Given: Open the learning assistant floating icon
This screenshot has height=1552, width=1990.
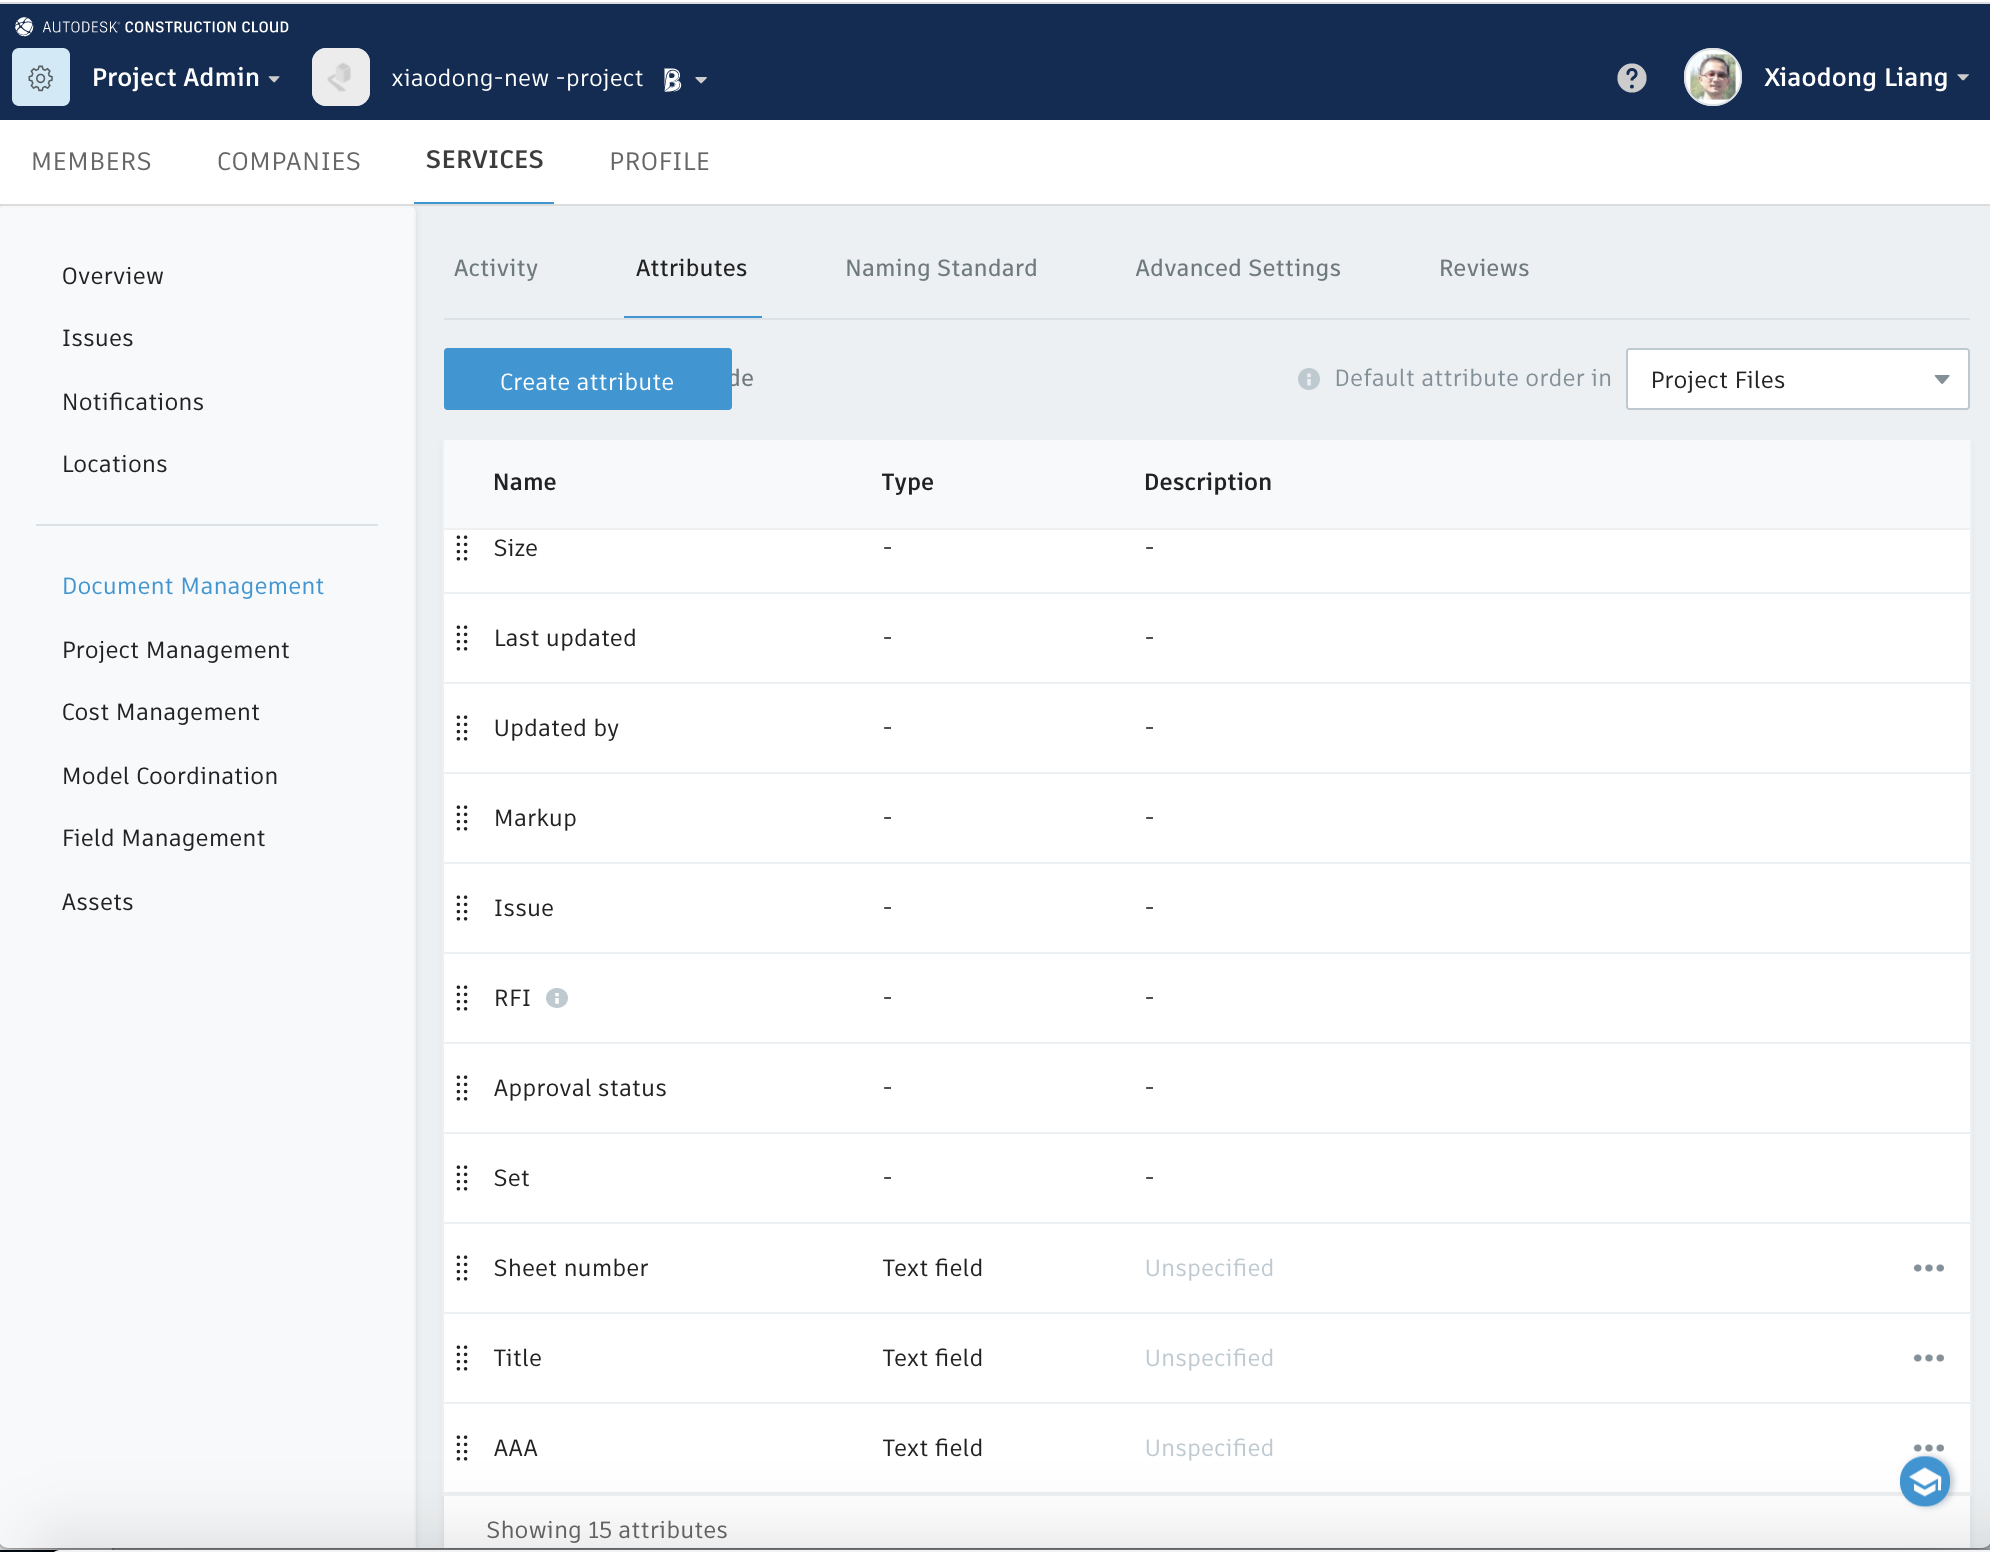Looking at the screenshot, I should [1925, 1482].
